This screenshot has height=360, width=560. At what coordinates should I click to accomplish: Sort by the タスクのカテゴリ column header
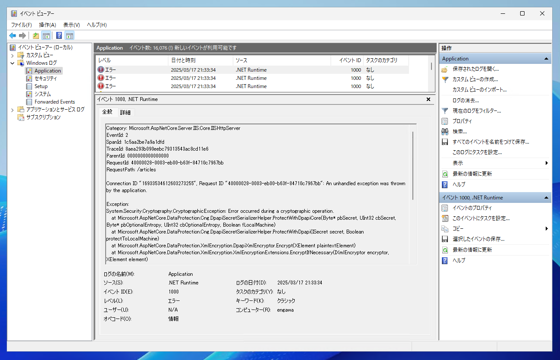click(386, 60)
